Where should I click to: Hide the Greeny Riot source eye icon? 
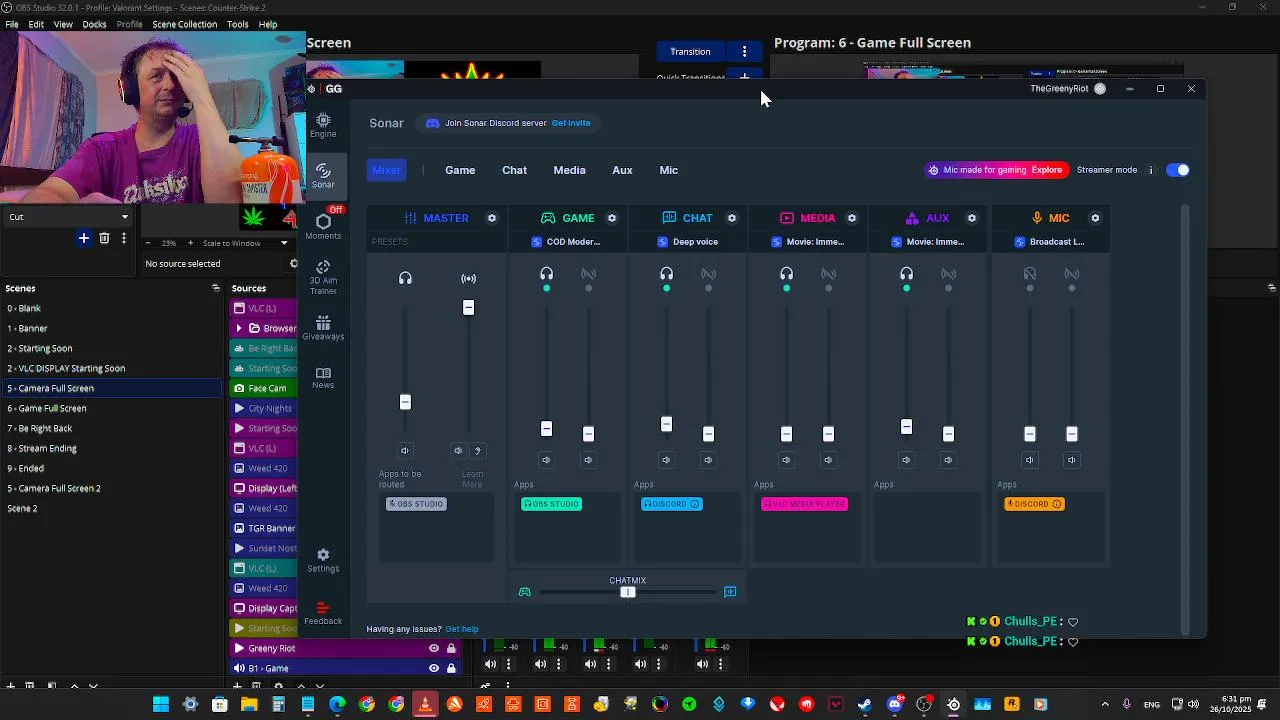point(433,648)
